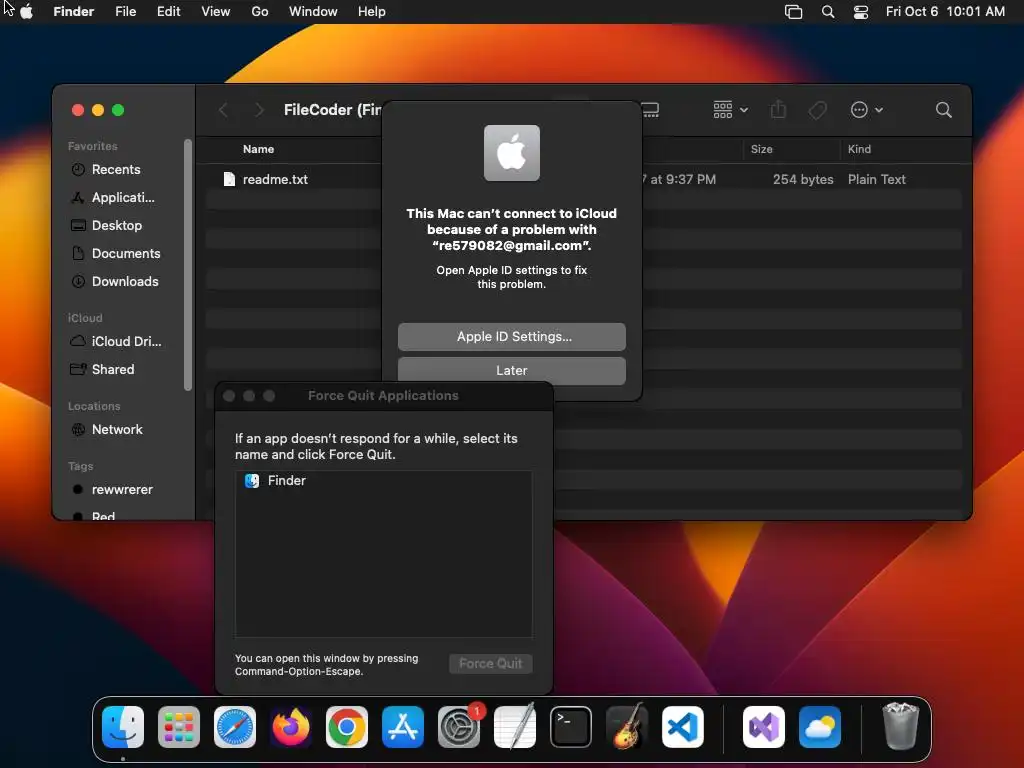Open Visual Studio from the Dock
The height and width of the screenshot is (768, 1024).
tap(763, 727)
